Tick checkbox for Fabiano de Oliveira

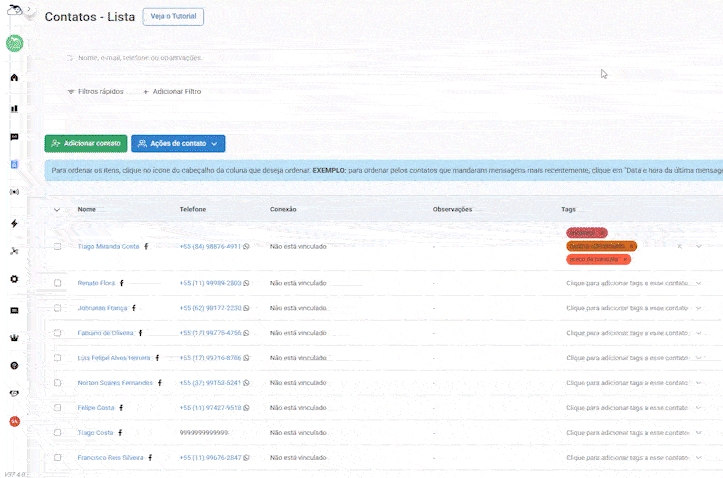58,333
